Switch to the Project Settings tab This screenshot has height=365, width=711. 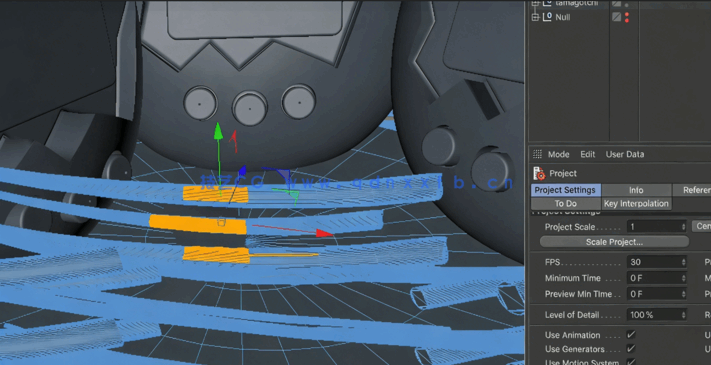[x=565, y=190]
